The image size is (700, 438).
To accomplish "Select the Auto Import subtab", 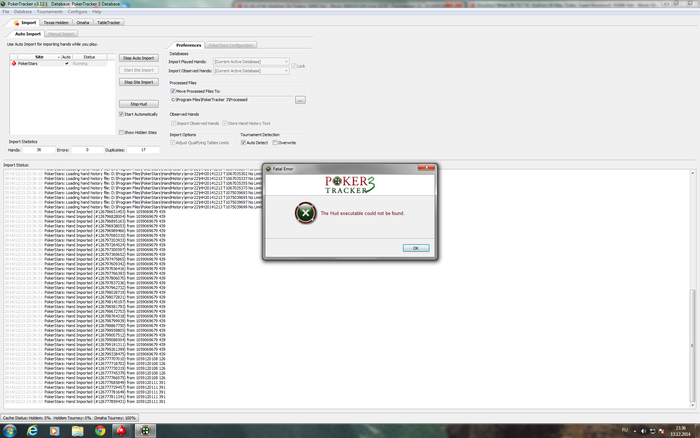I will coord(27,34).
